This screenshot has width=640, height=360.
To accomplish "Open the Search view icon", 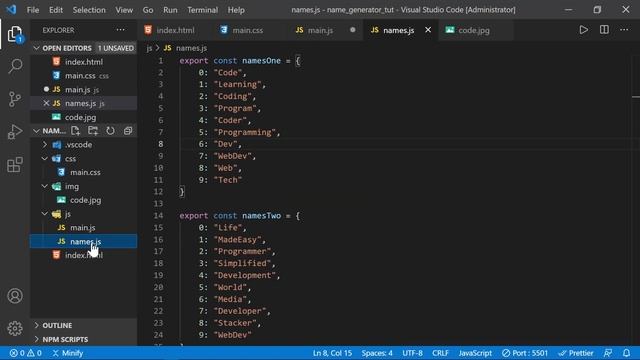I will click(15, 66).
